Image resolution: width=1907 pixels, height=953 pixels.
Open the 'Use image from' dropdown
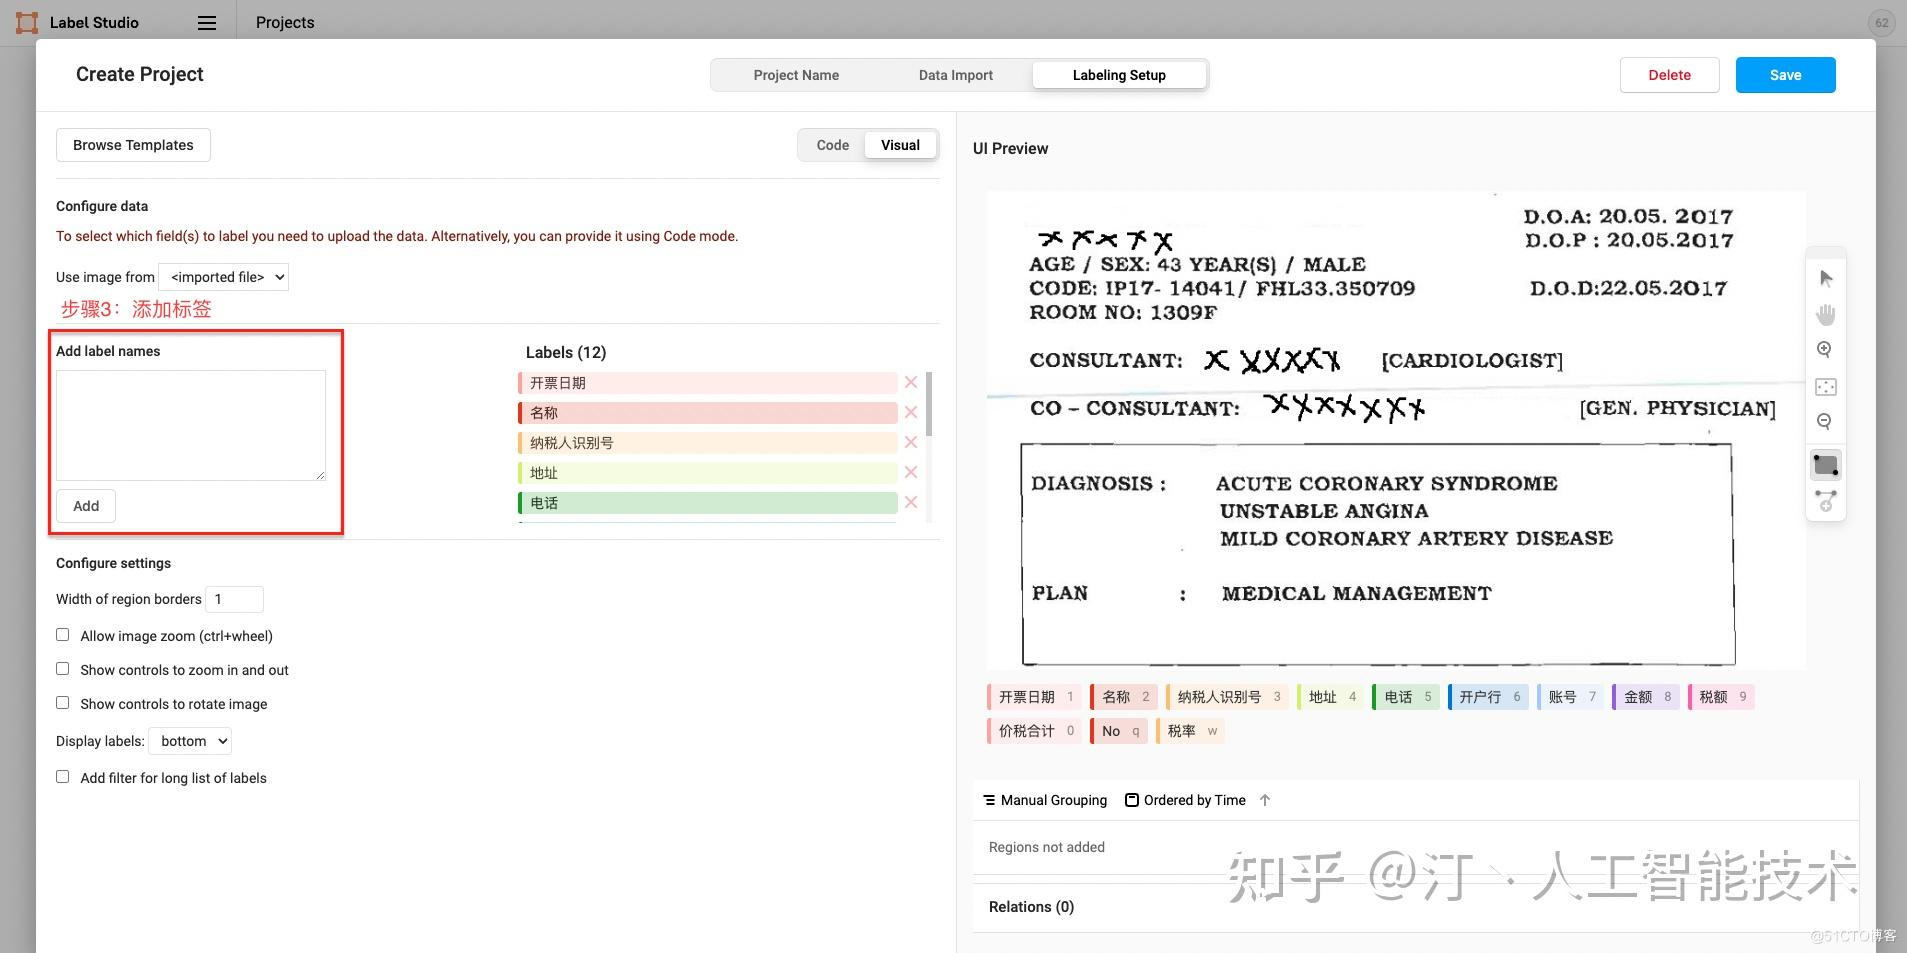222,276
